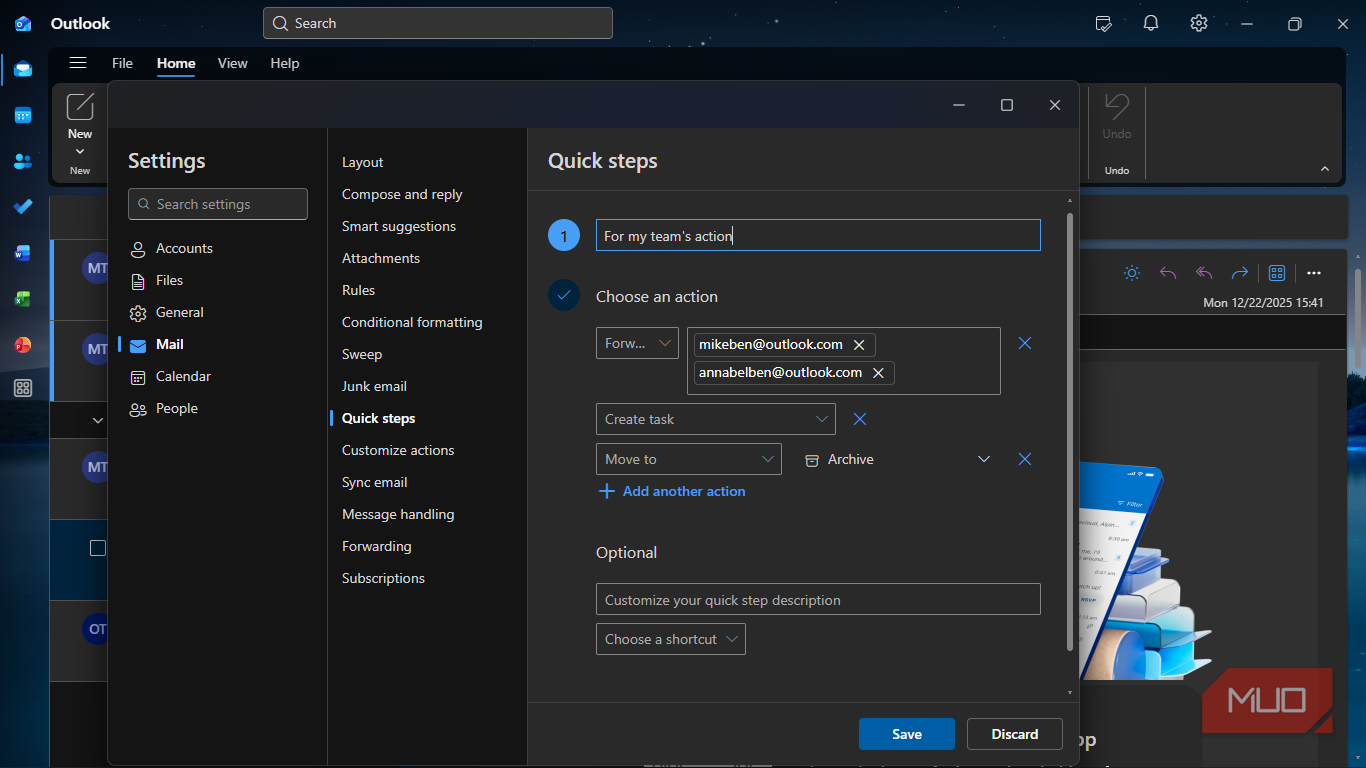Click the Reply arrow in message header

coord(1168,273)
